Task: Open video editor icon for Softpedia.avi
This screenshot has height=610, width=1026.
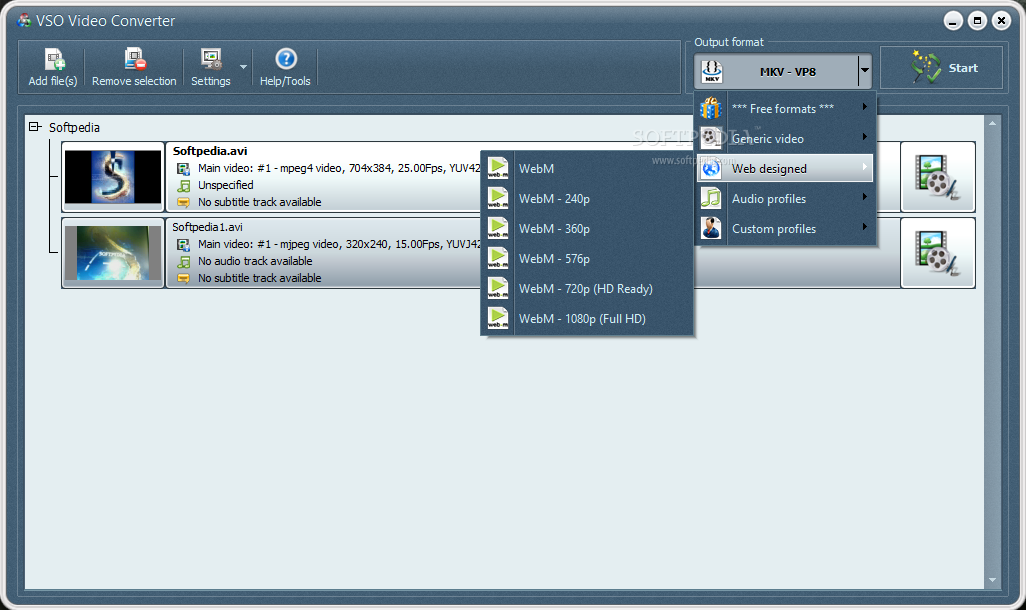Action: click(938, 177)
